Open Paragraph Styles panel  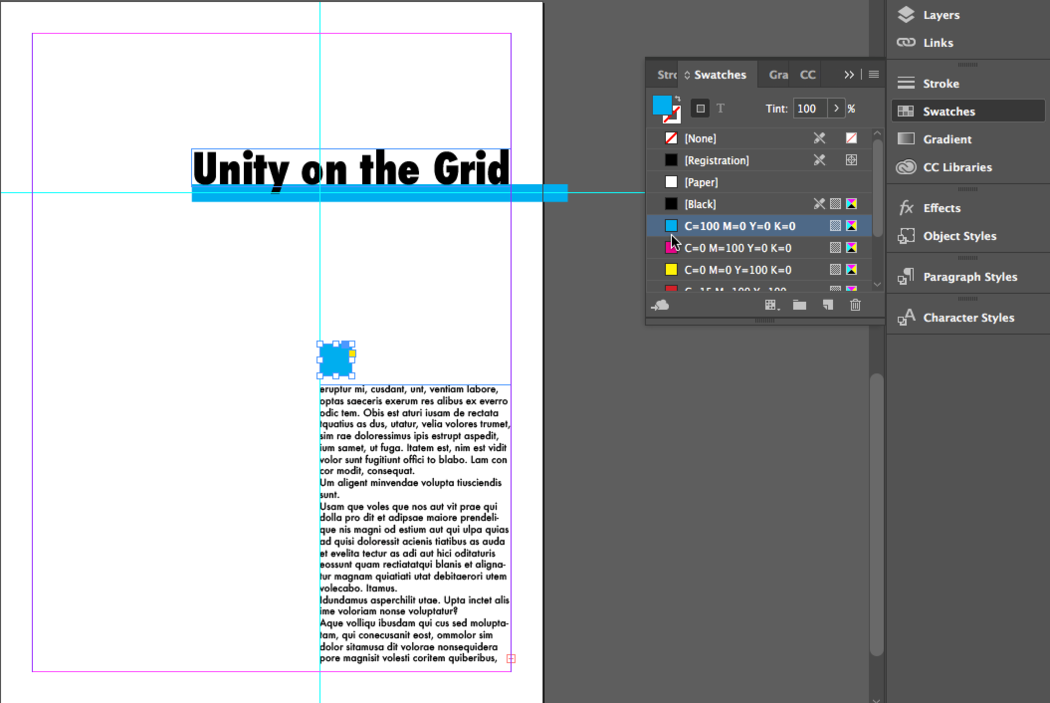pos(968,277)
